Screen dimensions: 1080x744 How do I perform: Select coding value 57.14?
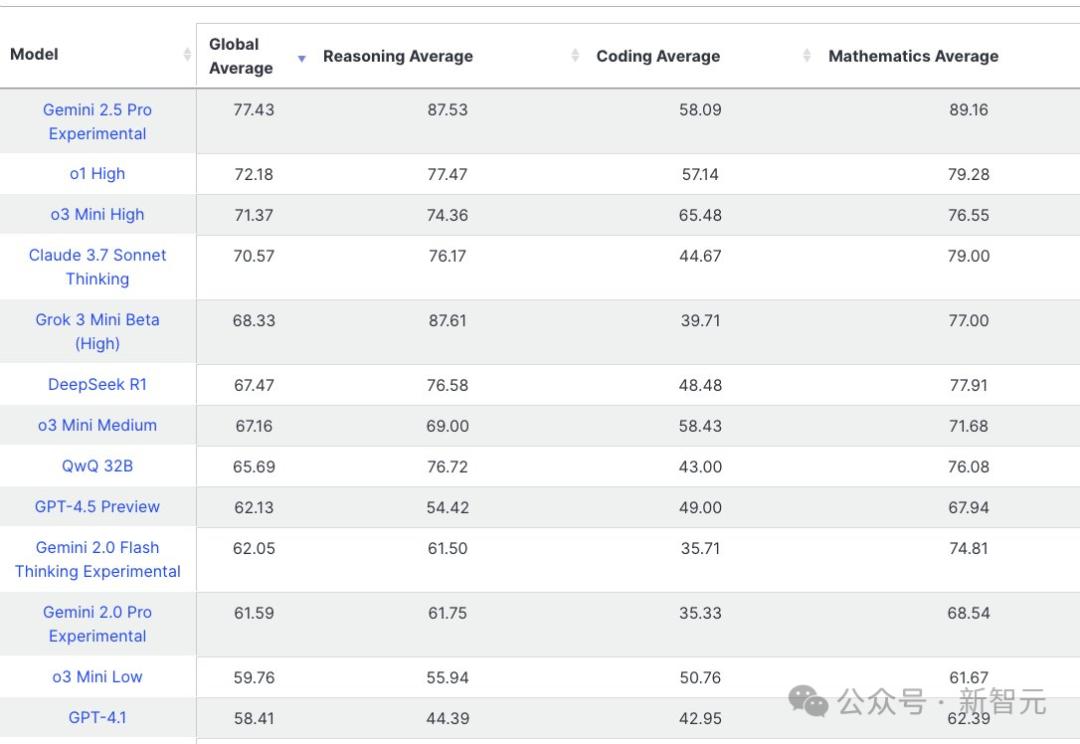pos(700,174)
